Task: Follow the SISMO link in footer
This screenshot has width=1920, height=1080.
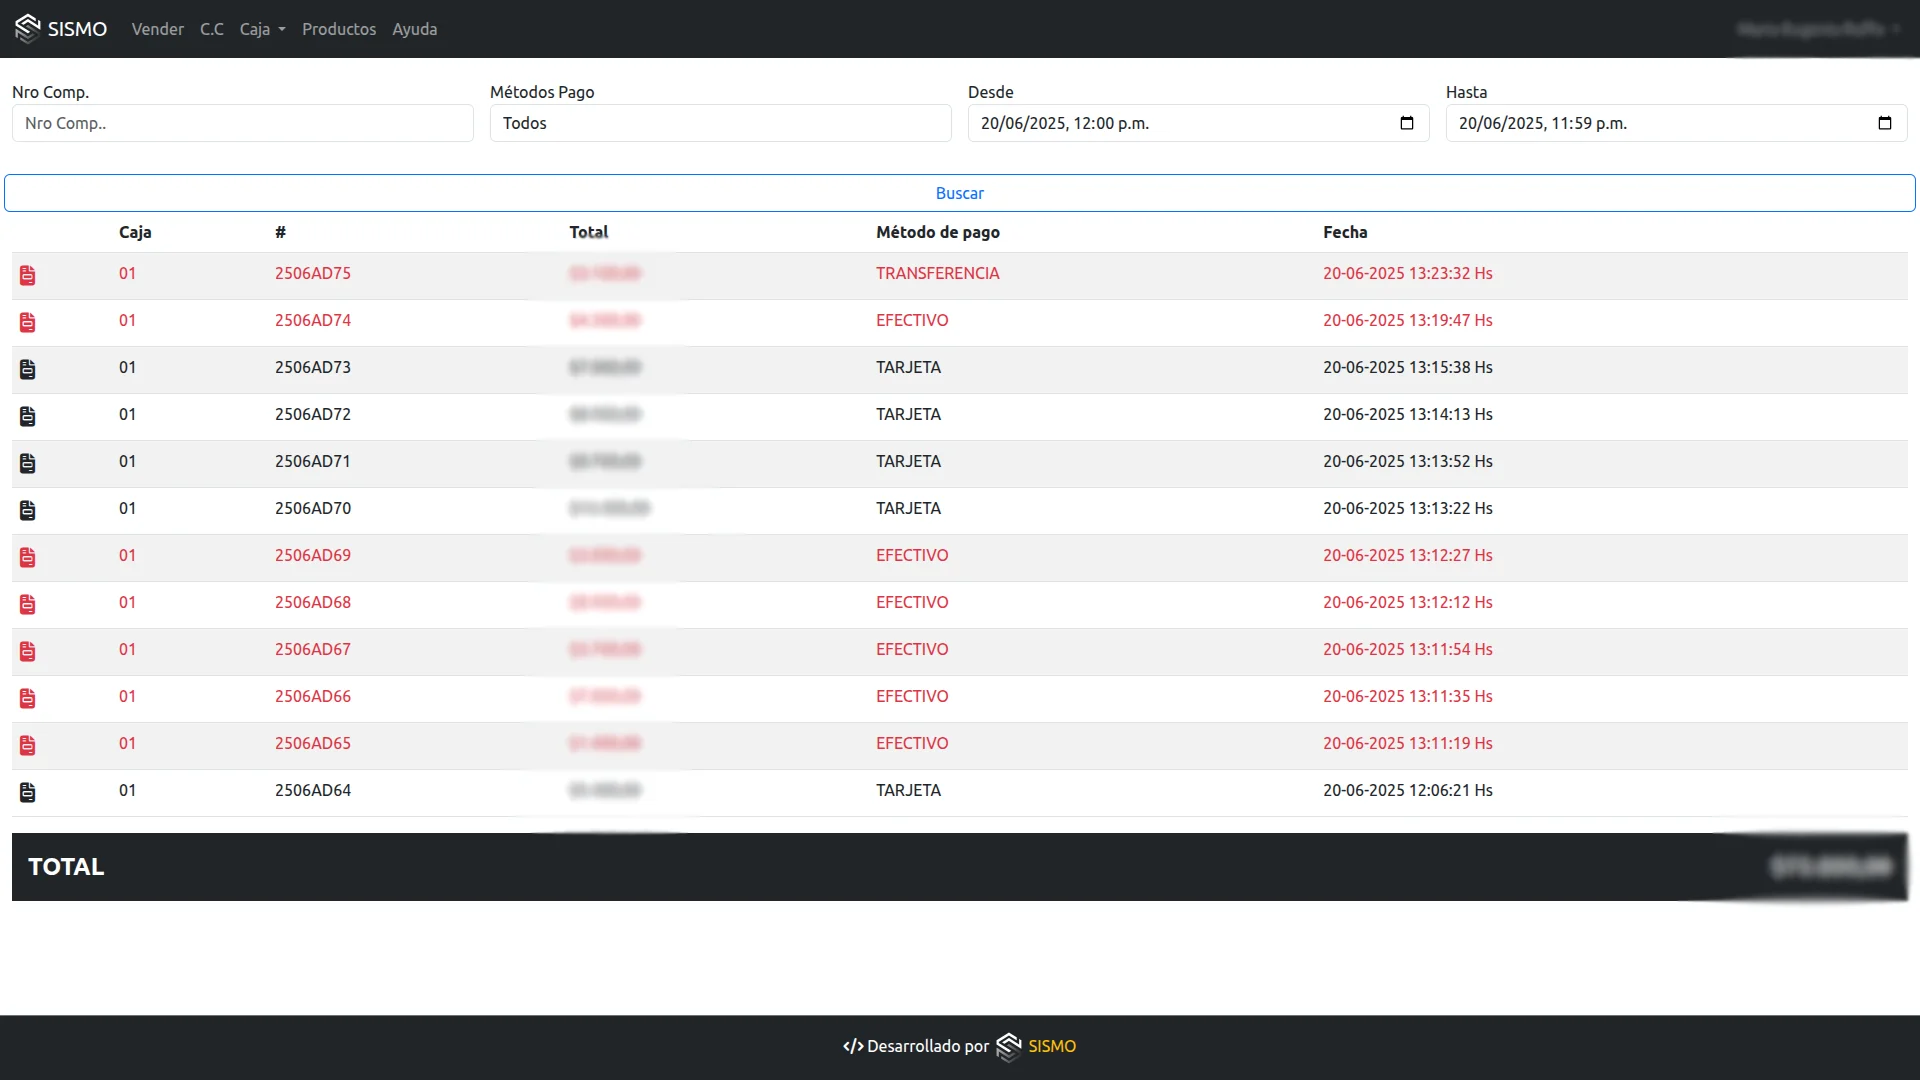Action: point(1051,1046)
